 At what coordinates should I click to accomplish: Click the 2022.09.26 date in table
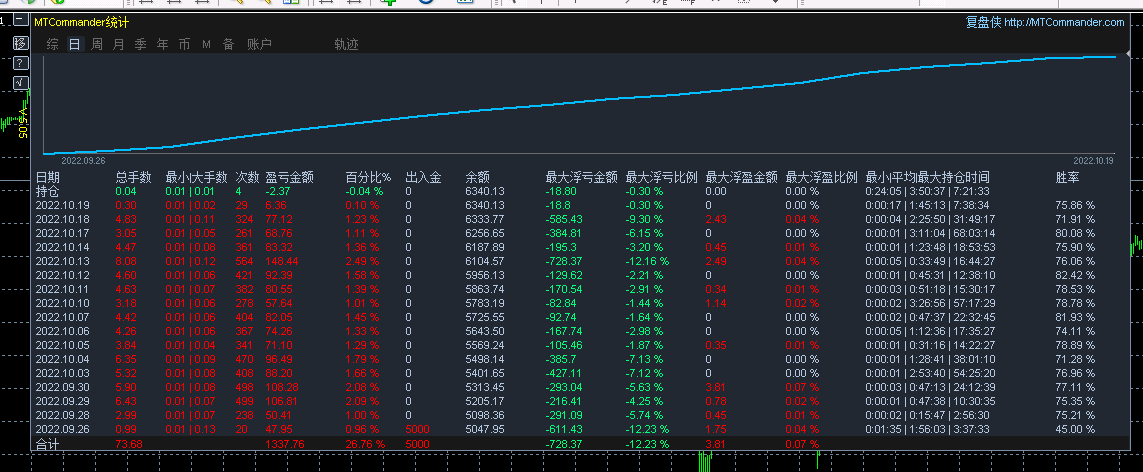(x=62, y=429)
